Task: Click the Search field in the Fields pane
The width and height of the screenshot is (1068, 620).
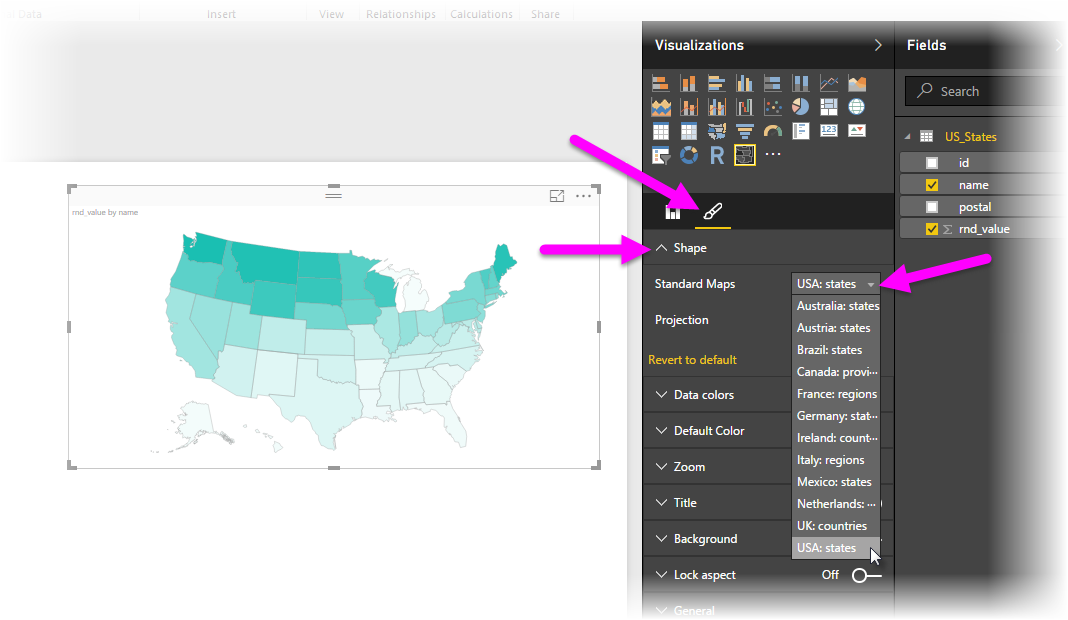Action: click(x=984, y=91)
